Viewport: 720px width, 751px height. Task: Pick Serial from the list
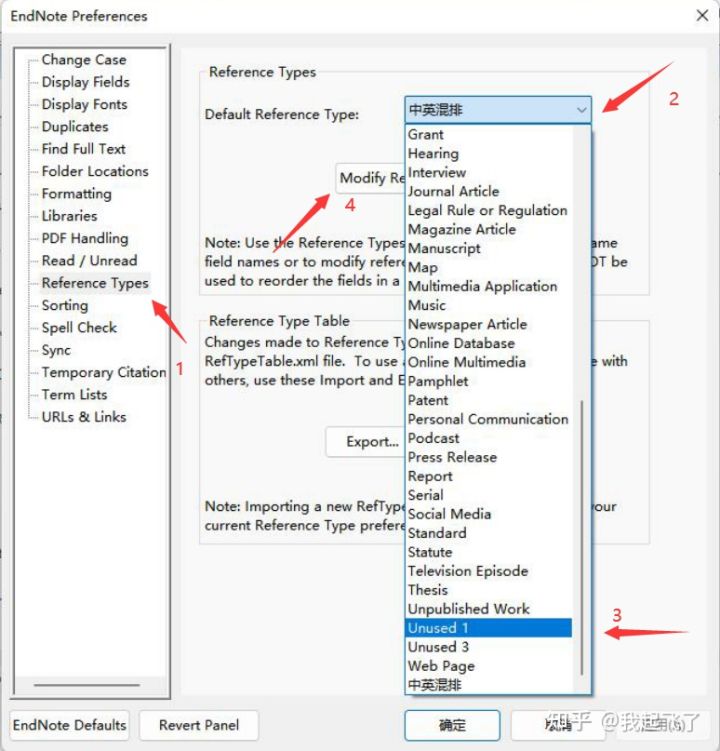pyautogui.click(x=489, y=495)
